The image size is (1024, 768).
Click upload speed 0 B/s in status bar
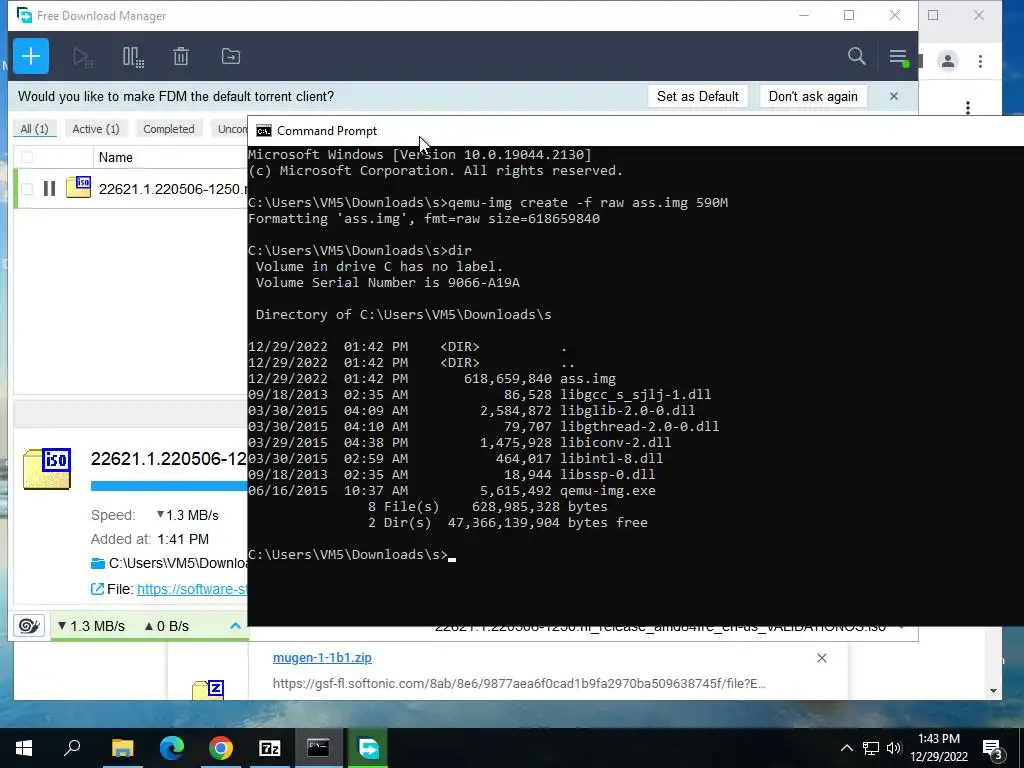click(167, 626)
